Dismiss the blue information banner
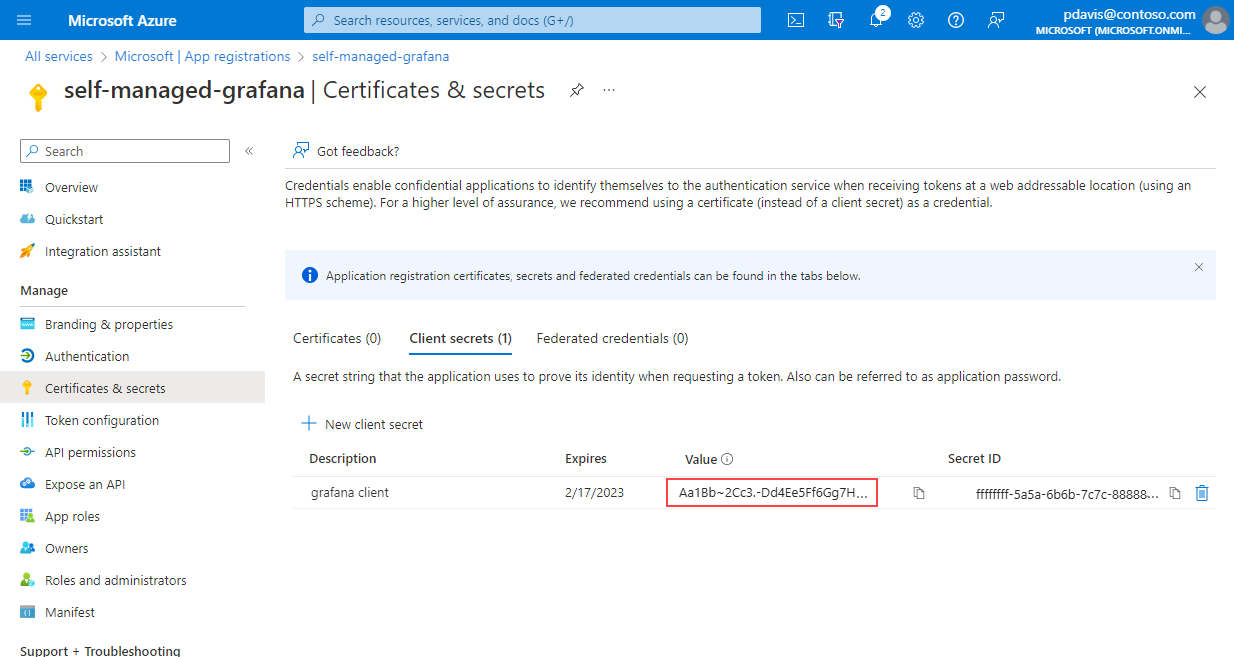Screen dimensions: 1234x657 (x=1199, y=267)
